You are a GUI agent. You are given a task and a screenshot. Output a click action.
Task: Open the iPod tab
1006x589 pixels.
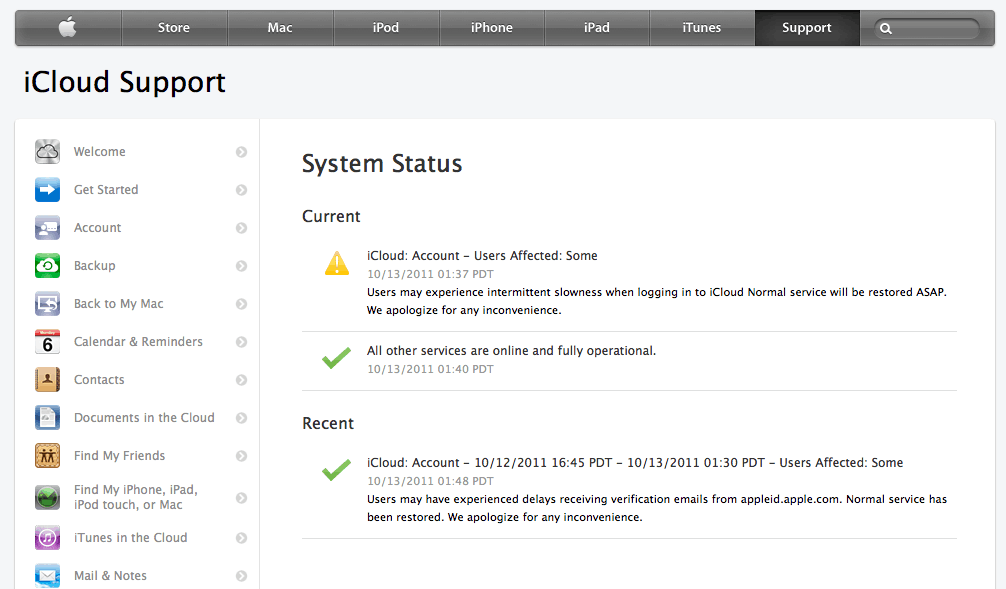coord(386,28)
